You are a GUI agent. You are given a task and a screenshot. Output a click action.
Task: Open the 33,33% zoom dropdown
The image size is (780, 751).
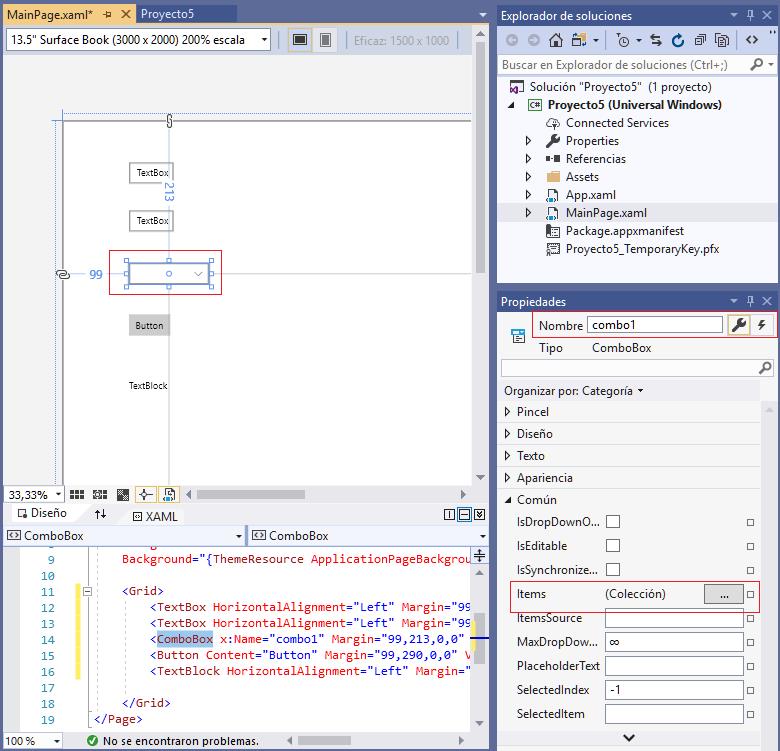coord(58,495)
